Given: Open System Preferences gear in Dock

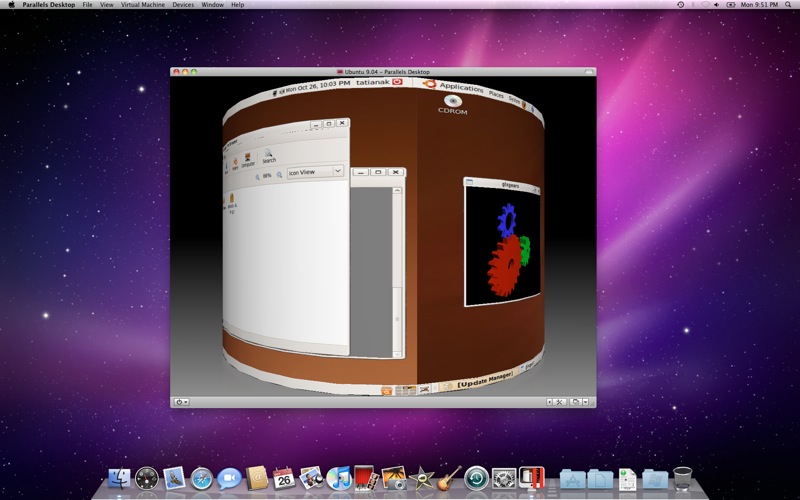Looking at the screenshot, I should pyautogui.click(x=504, y=479).
